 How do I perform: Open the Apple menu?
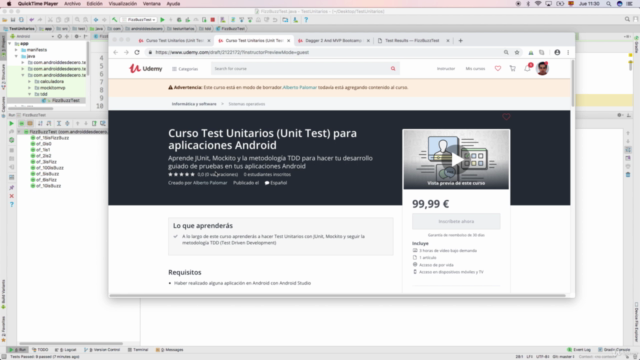click(9, 4)
